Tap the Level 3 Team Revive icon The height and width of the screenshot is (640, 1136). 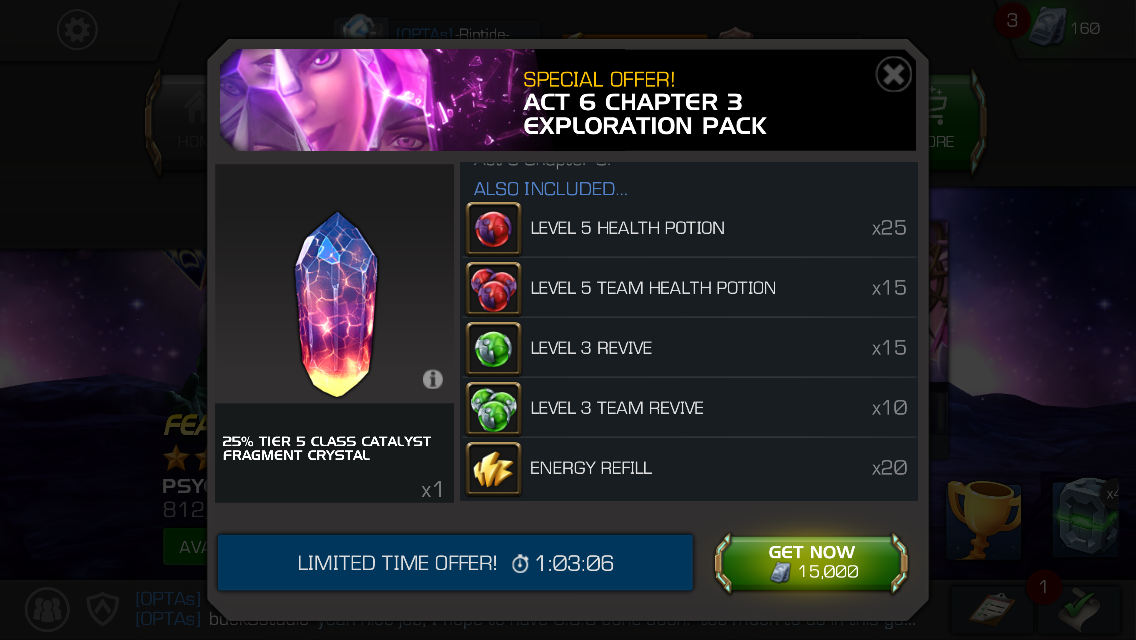coord(493,408)
